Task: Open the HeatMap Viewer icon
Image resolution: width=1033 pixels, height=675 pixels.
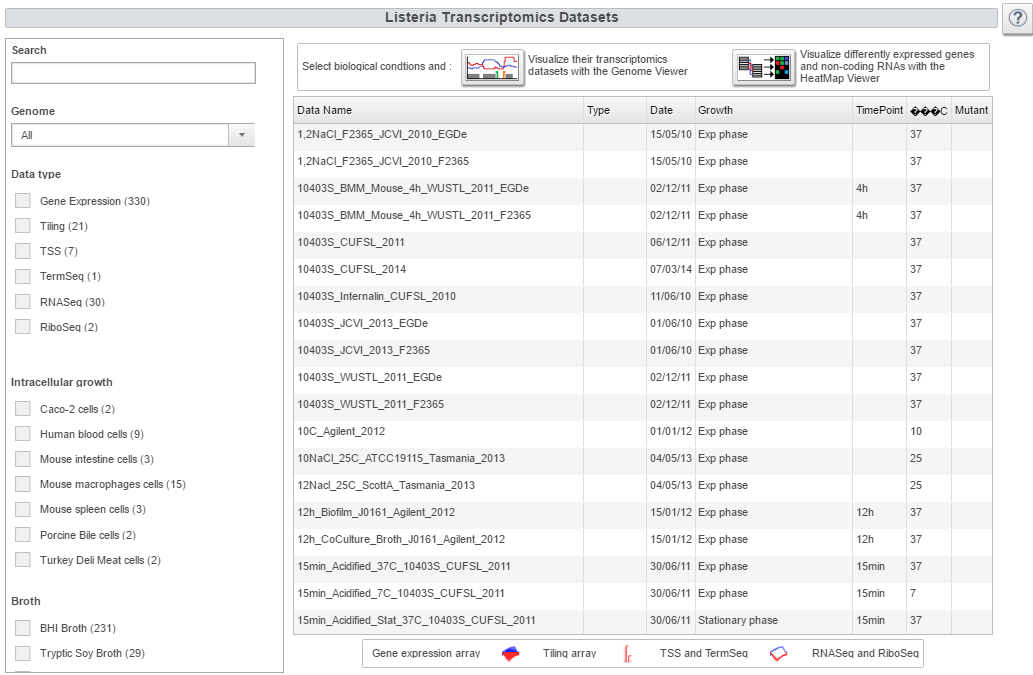Action: point(763,67)
